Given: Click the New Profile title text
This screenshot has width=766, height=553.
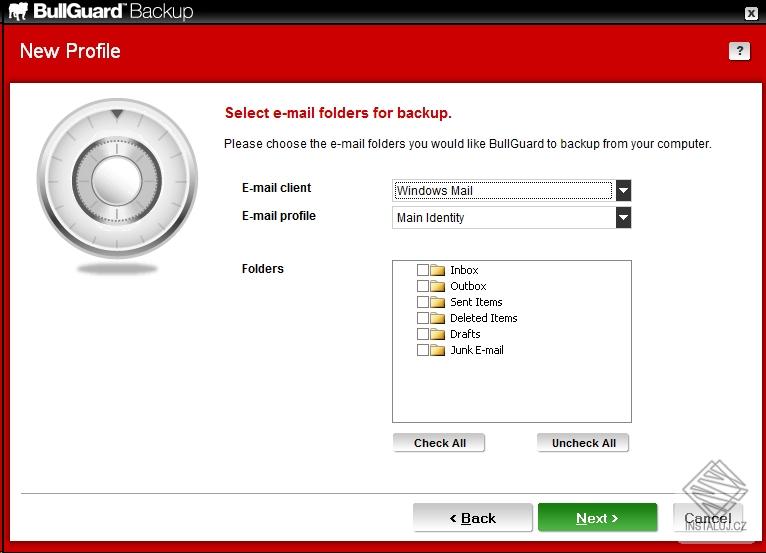Looking at the screenshot, I should point(70,51).
